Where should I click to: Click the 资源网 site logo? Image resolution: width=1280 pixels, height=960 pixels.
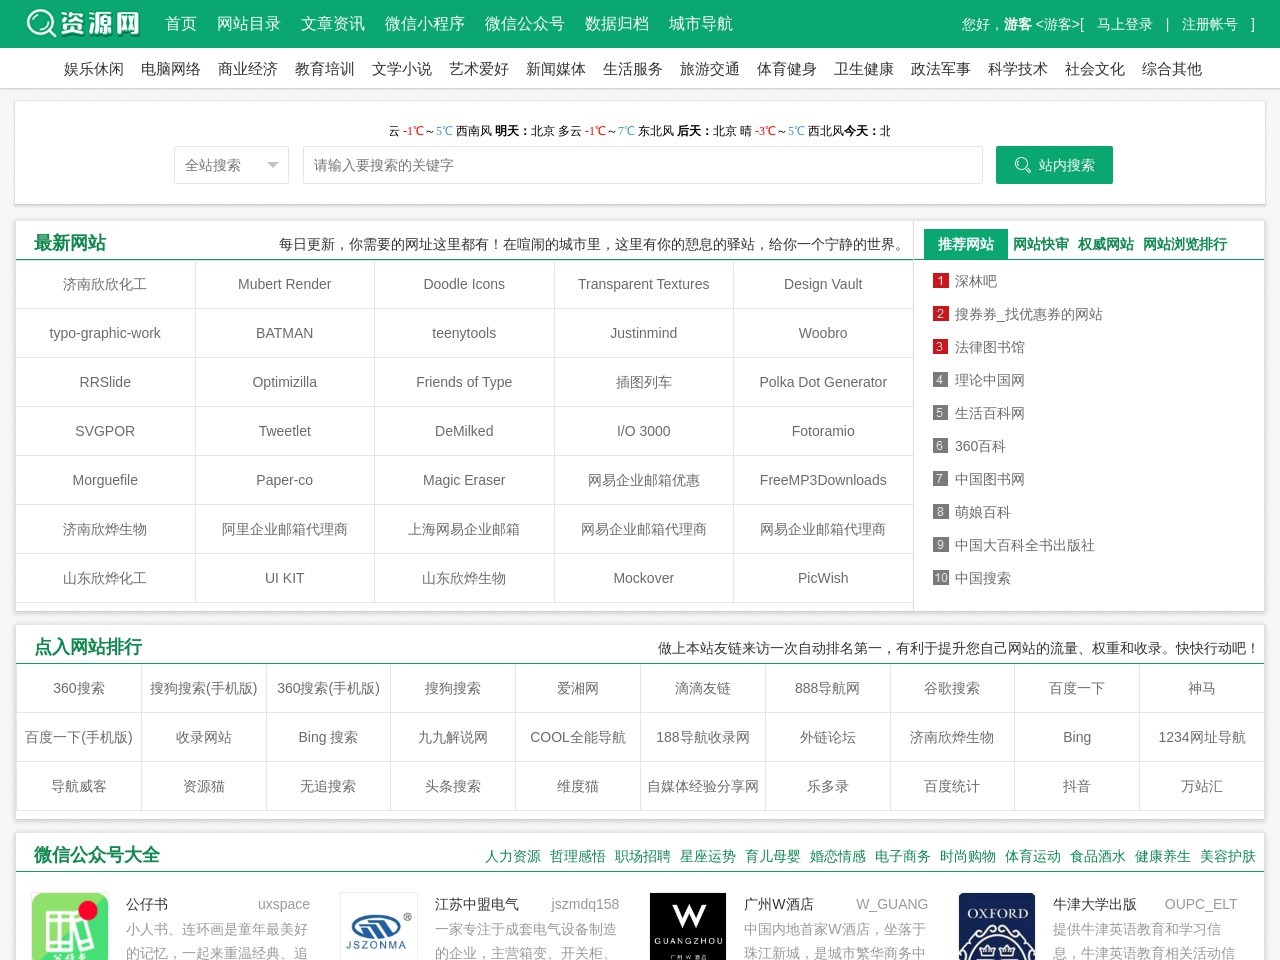tap(83, 23)
